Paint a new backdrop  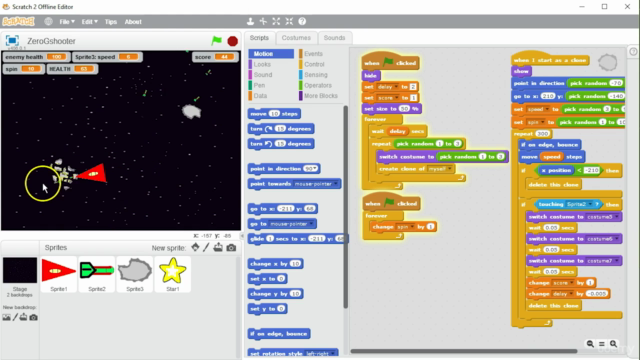16,317
